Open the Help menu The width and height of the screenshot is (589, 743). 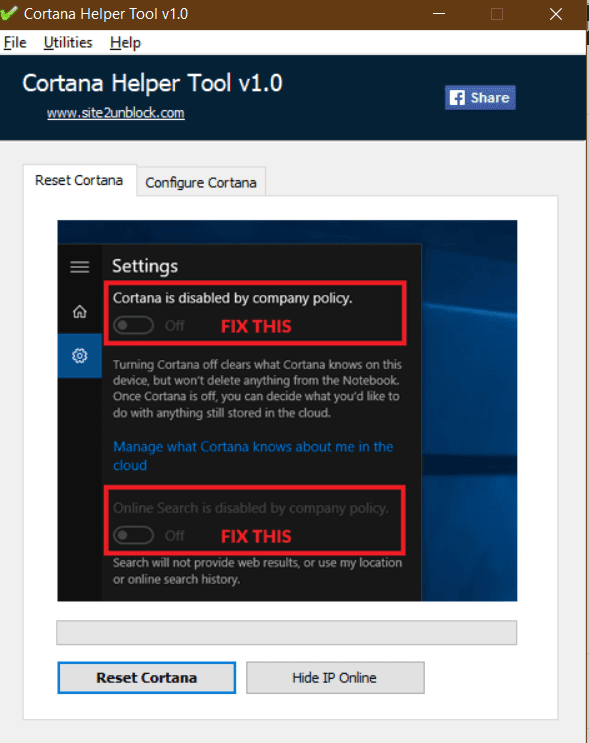[x=125, y=43]
